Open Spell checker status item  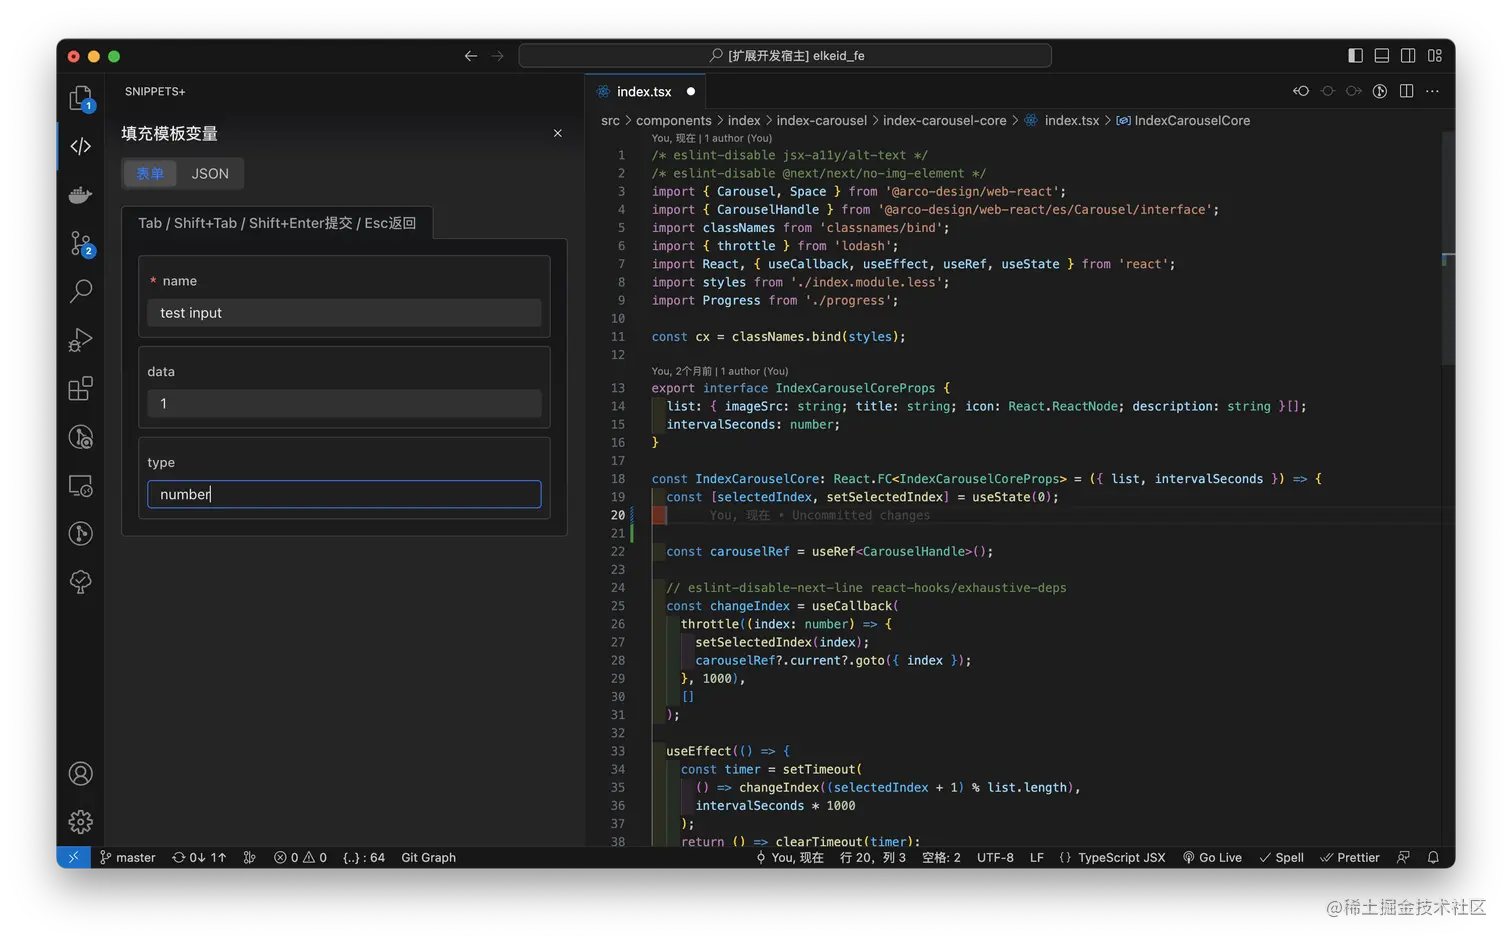(x=1281, y=858)
